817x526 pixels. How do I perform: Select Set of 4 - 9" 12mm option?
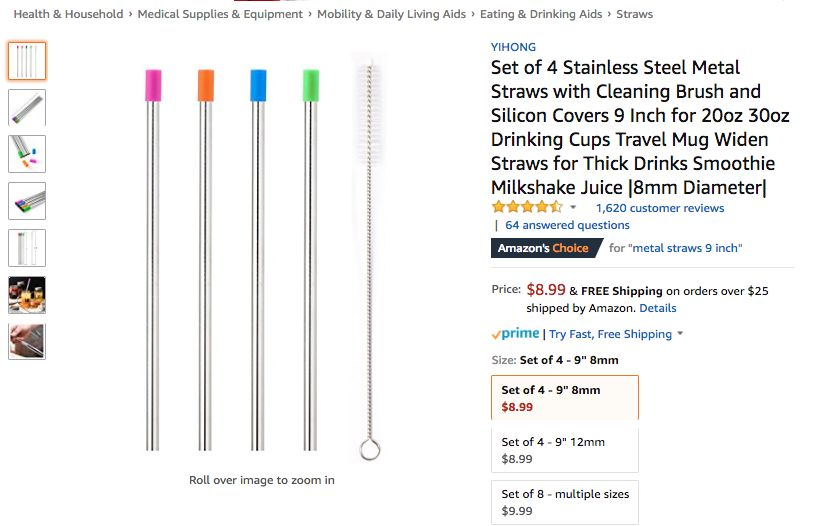point(565,450)
